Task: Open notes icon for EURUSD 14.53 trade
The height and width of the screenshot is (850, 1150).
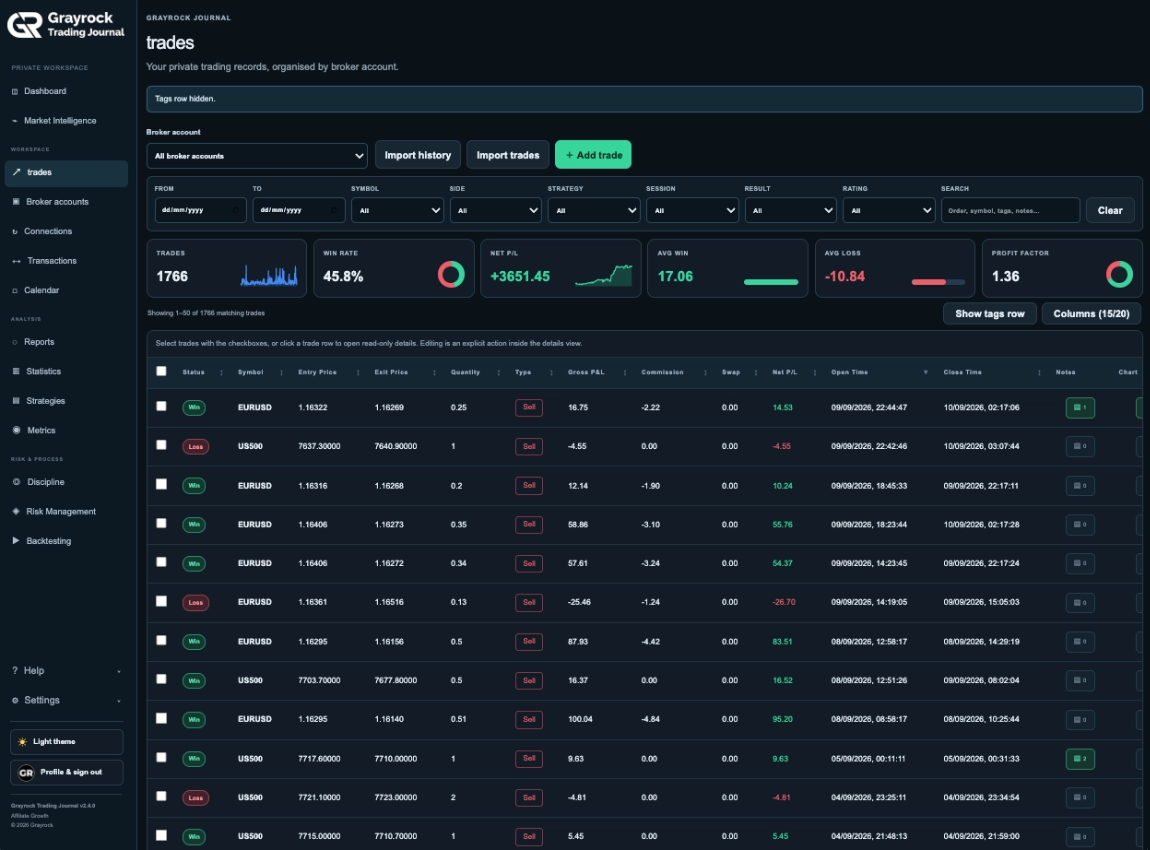Action: pos(1080,408)
